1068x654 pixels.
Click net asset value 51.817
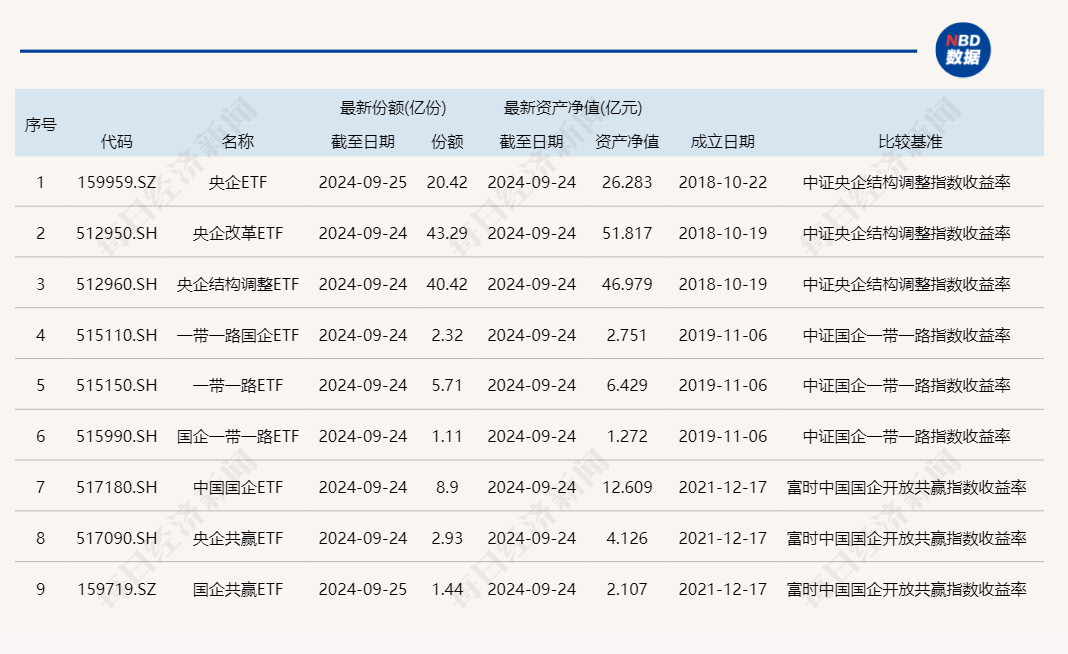tap(627, 233)
